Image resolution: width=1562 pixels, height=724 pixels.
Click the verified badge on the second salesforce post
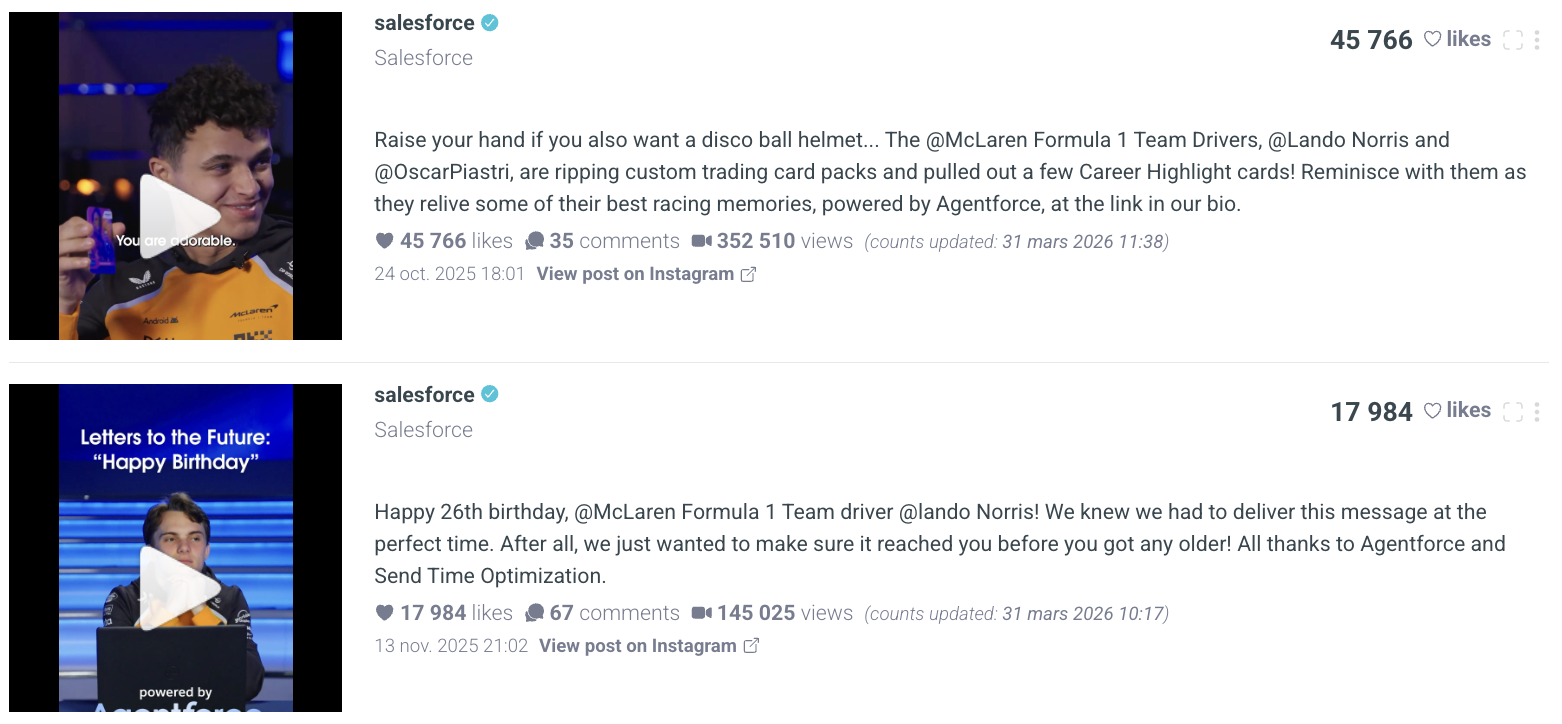[x=489, y=395]
